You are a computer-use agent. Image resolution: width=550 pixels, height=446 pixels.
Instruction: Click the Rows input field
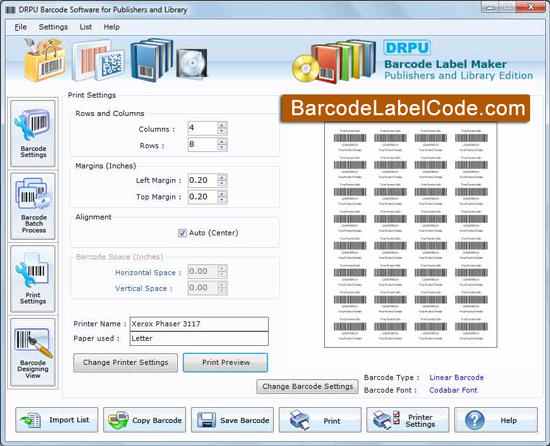click(x=203, y=144)
